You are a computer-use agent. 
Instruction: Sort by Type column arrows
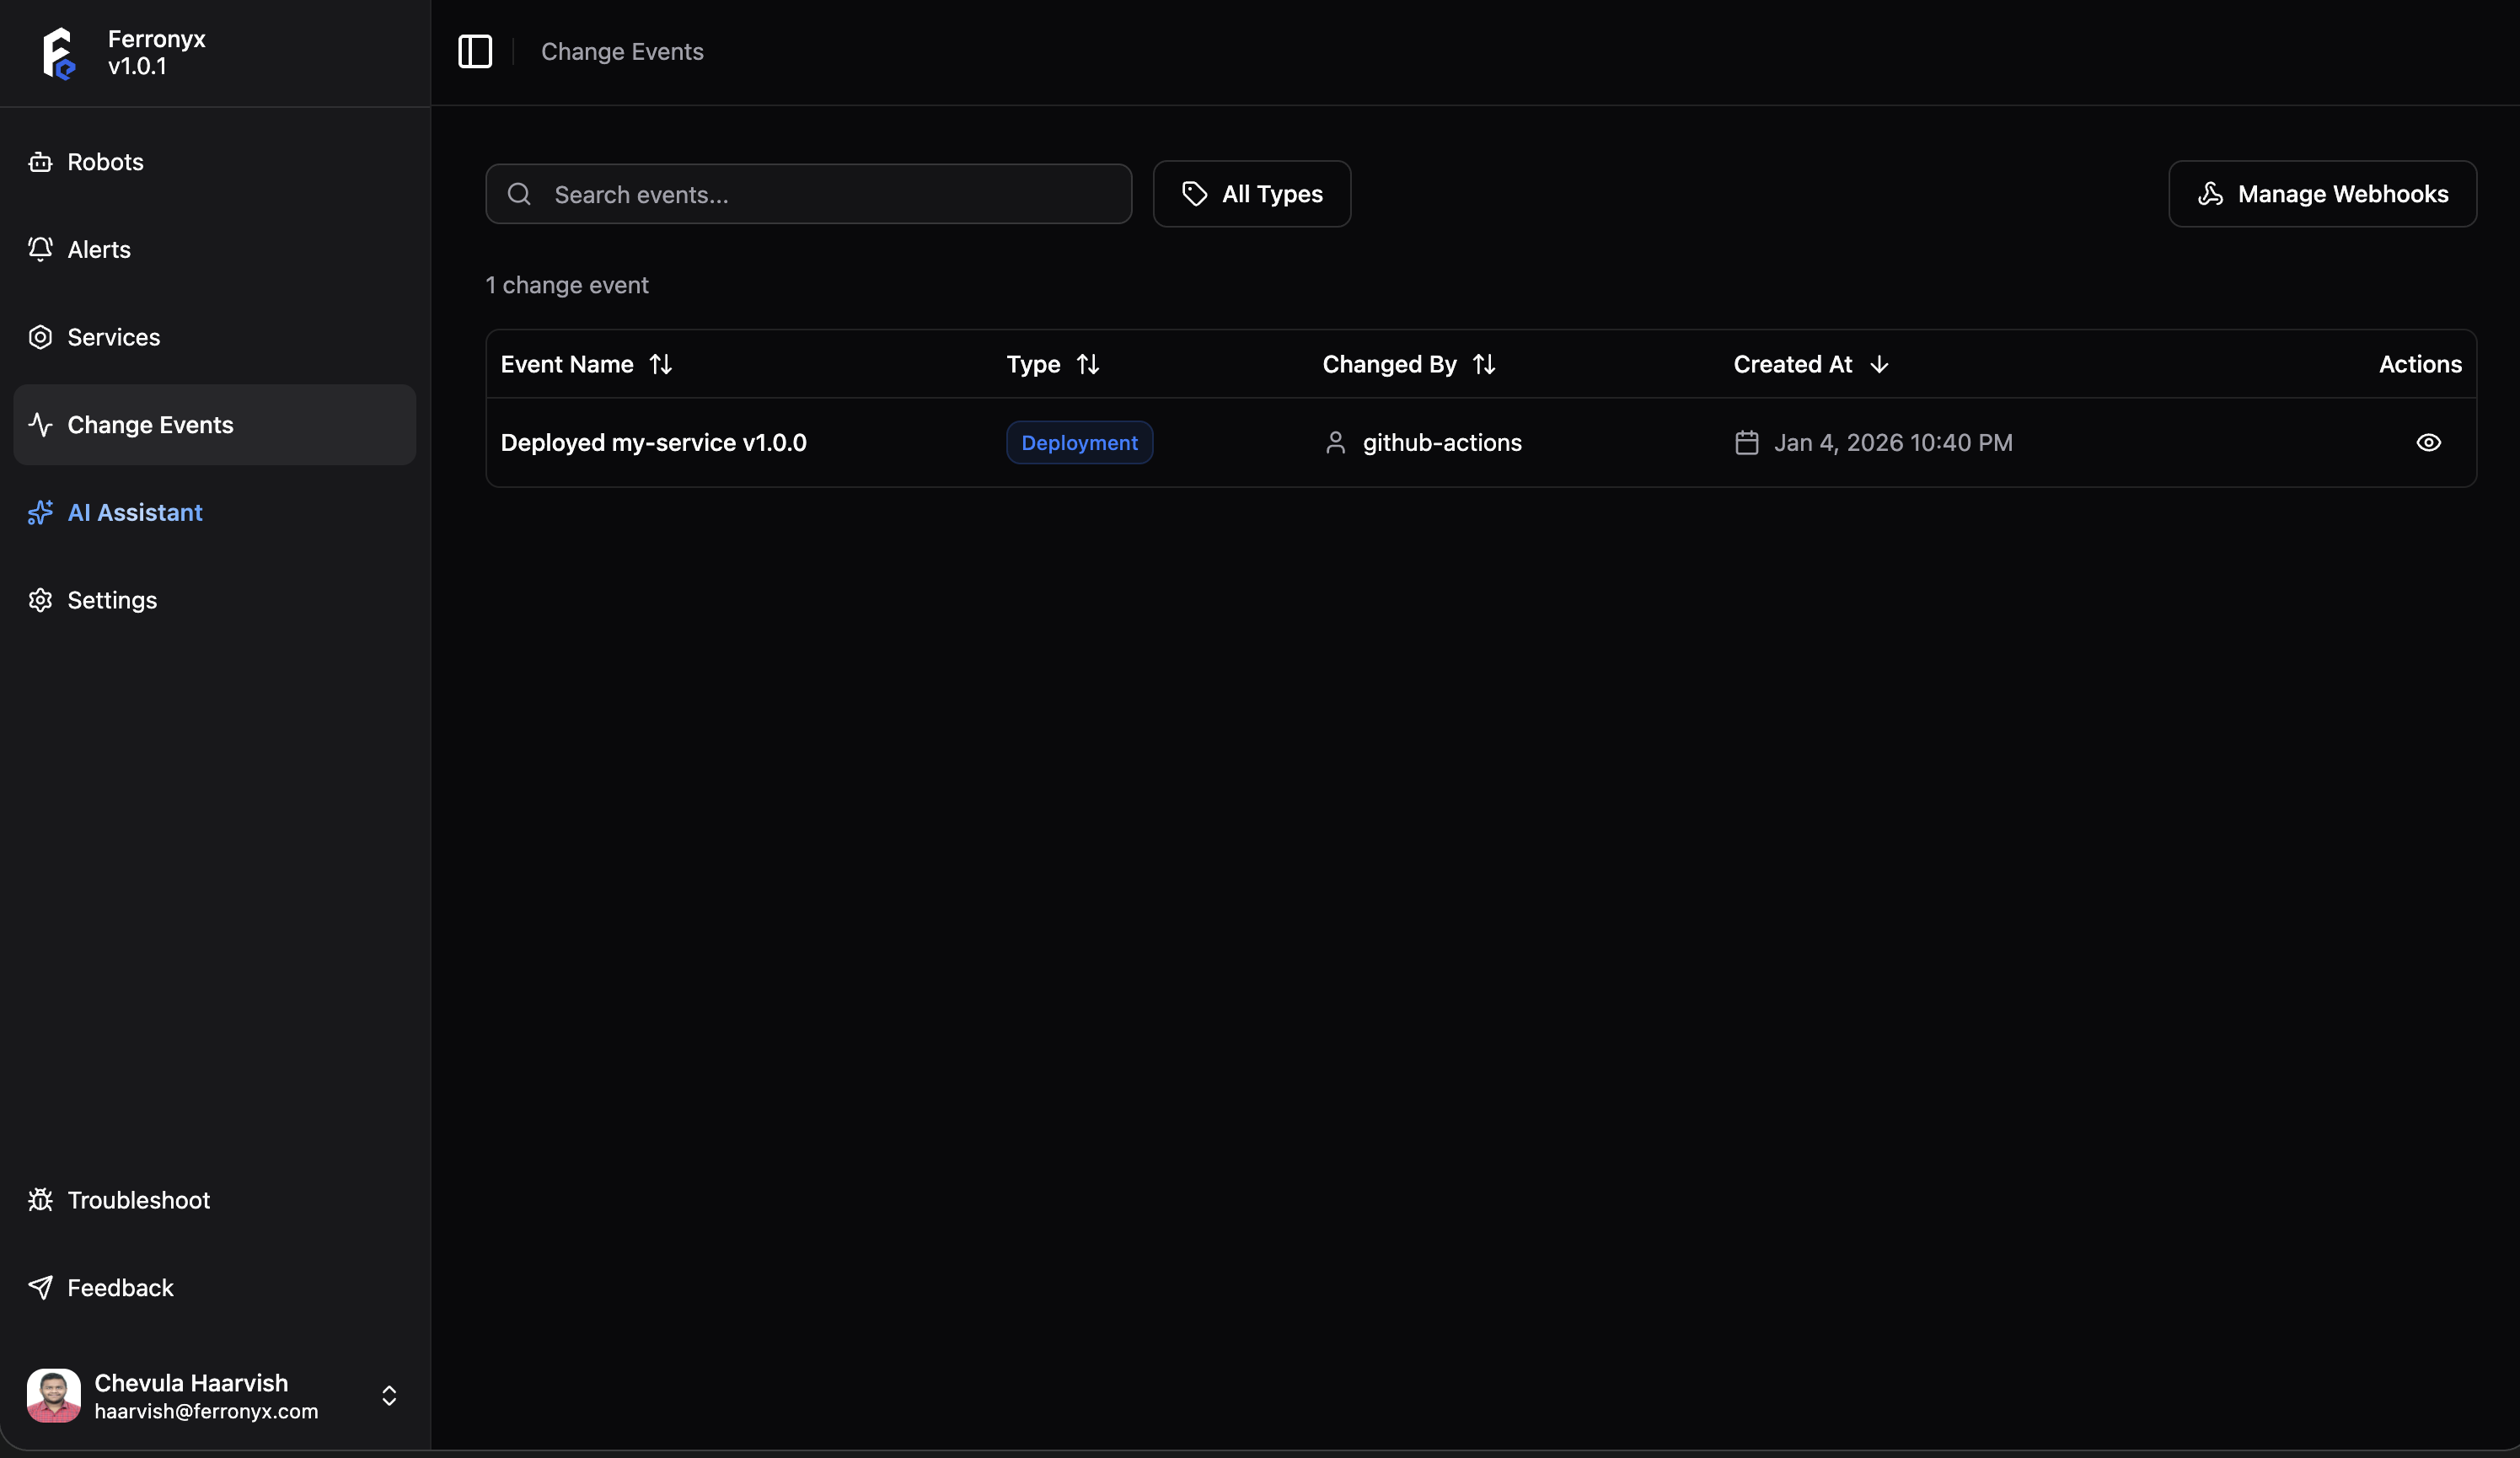[x=1087, y=364]
